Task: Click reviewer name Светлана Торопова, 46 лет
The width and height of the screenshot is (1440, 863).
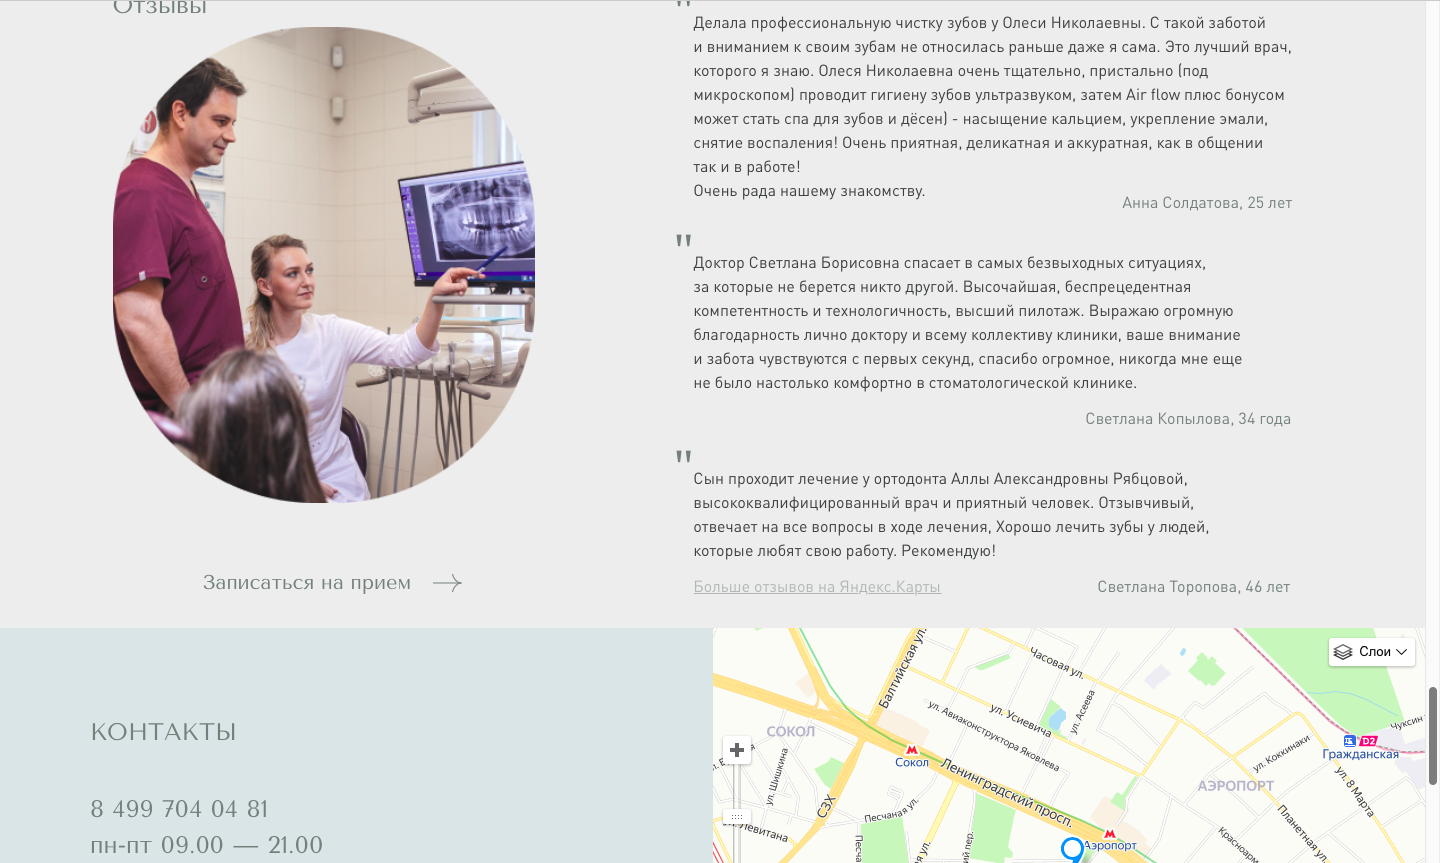Action: pos(1194,587)
